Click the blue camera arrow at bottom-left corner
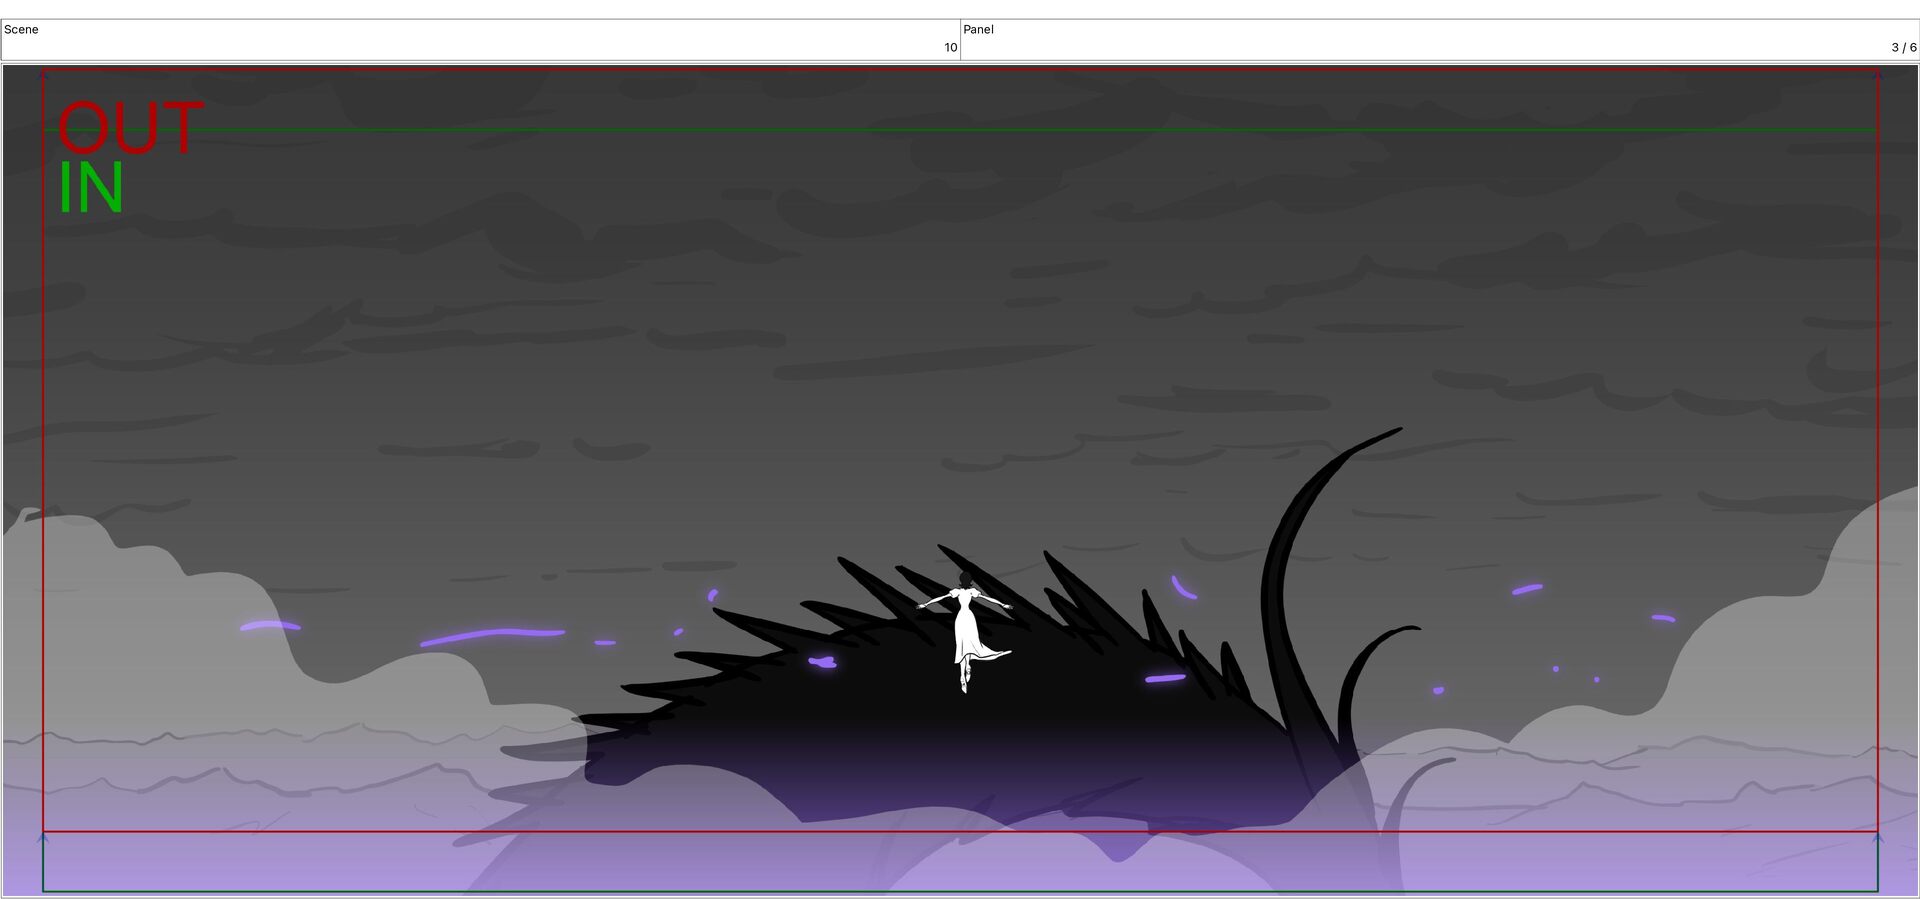Viewport: 1920px width, 899px height. click(43, 836)
